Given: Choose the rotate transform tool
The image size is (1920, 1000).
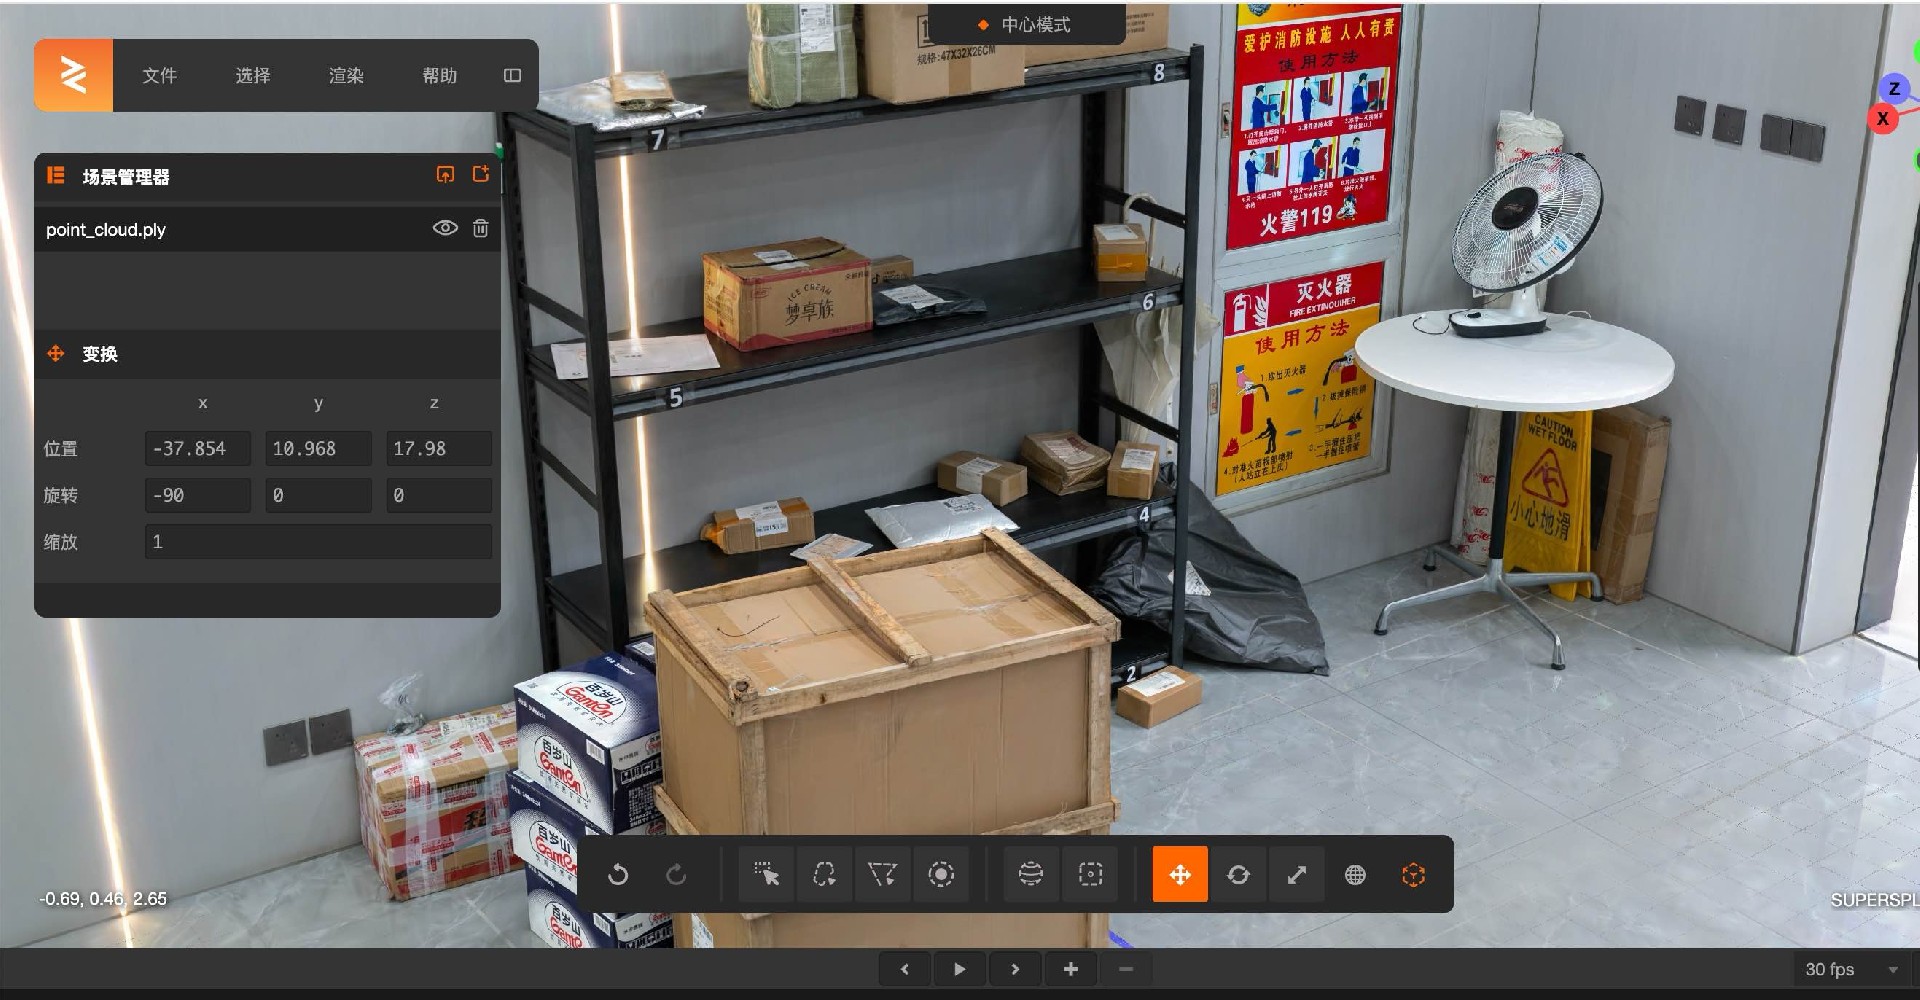Looking at the screenshot, I should pyautogui.click(x=1238, y=875).
